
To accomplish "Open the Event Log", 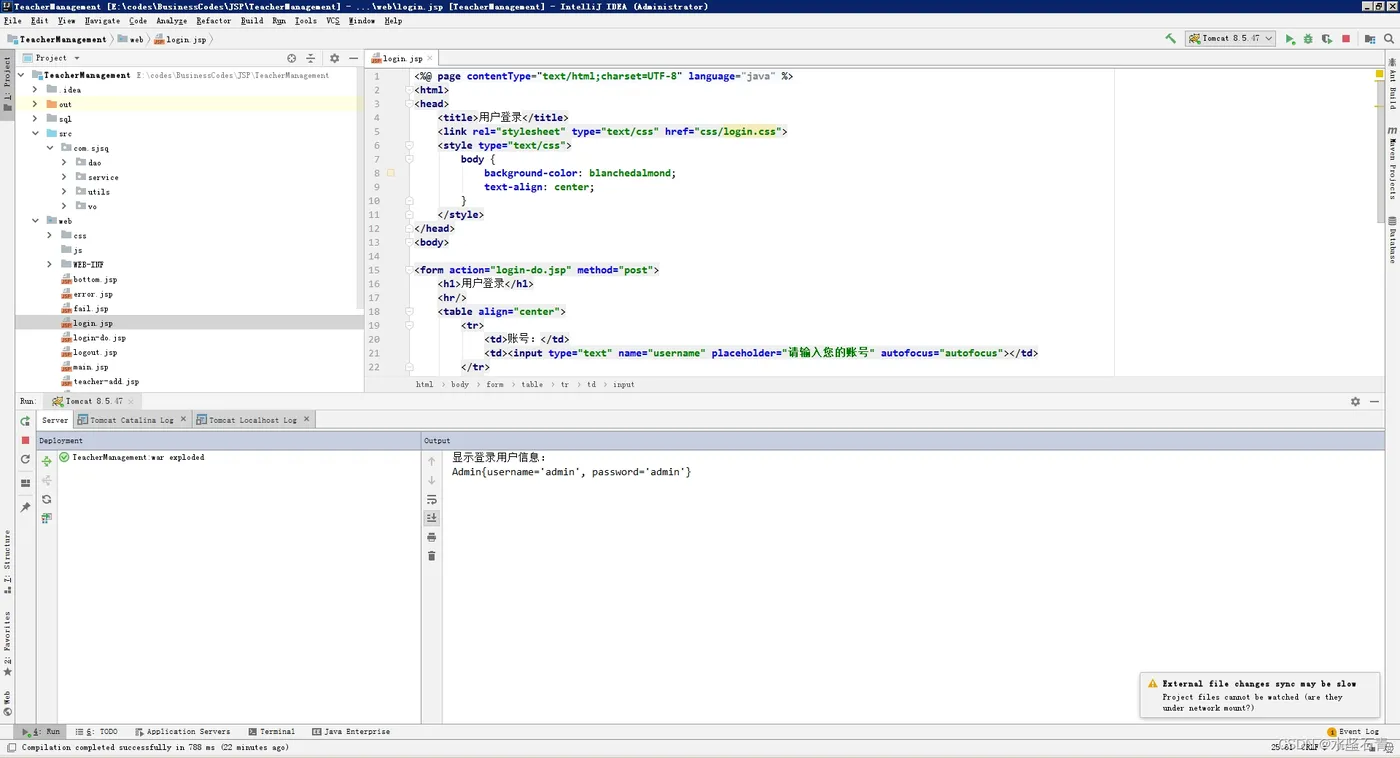I will pos(1352,732).
